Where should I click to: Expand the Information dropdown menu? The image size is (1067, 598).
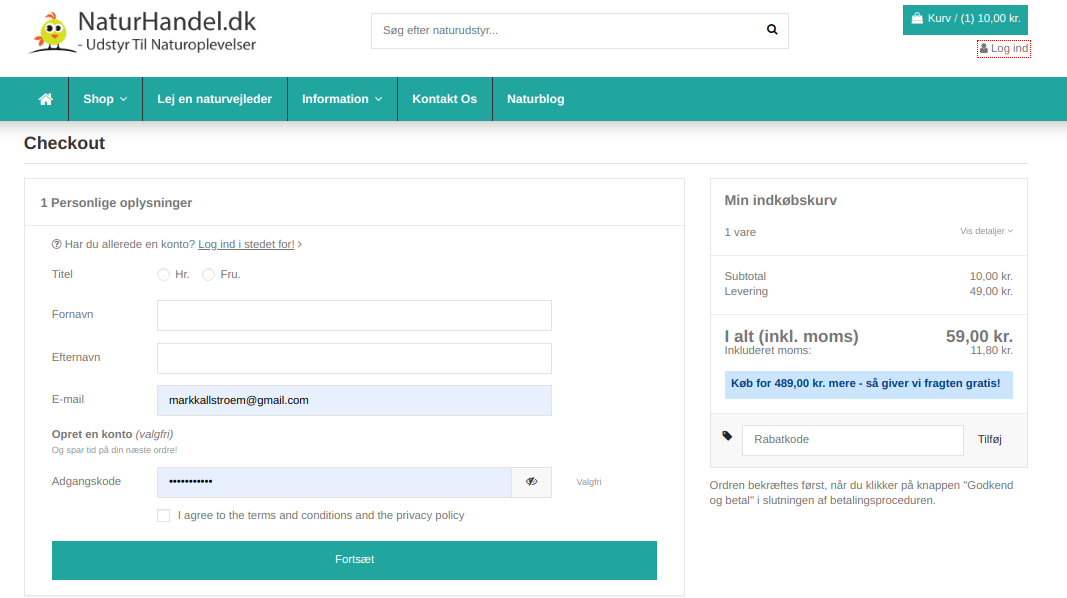(x=342, y=99)
